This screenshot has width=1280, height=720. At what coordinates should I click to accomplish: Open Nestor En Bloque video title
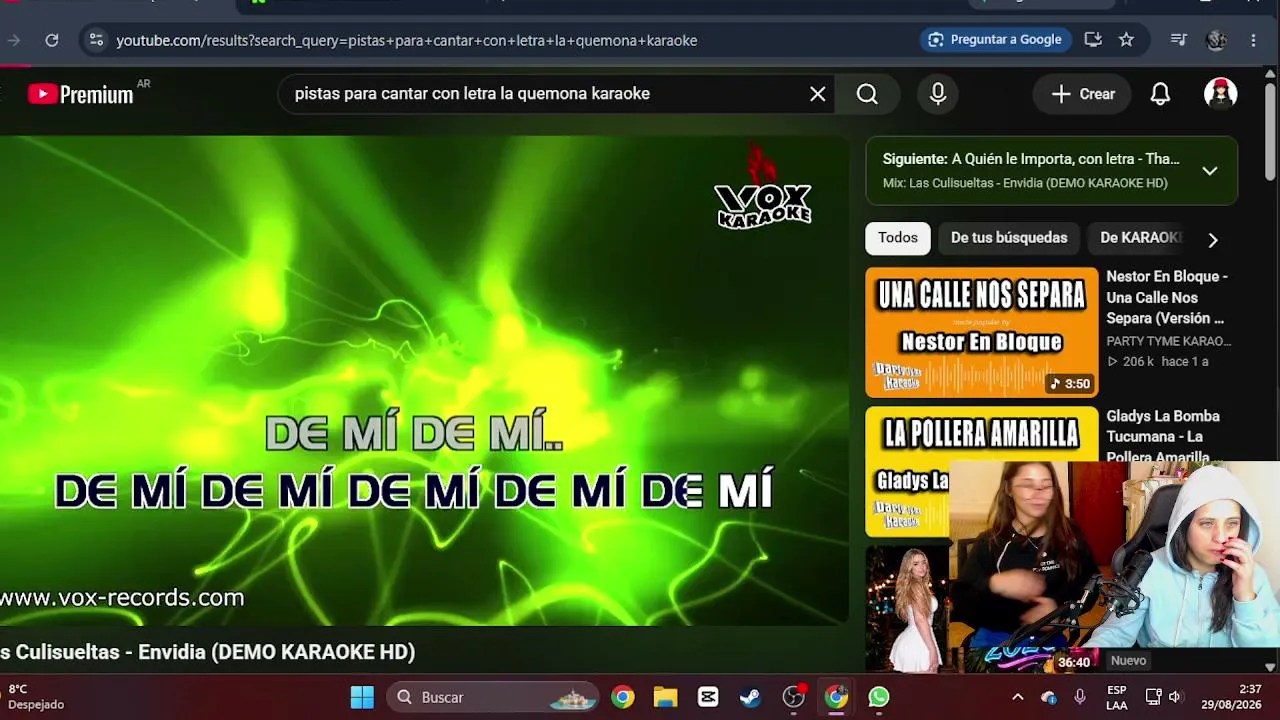1167,297
